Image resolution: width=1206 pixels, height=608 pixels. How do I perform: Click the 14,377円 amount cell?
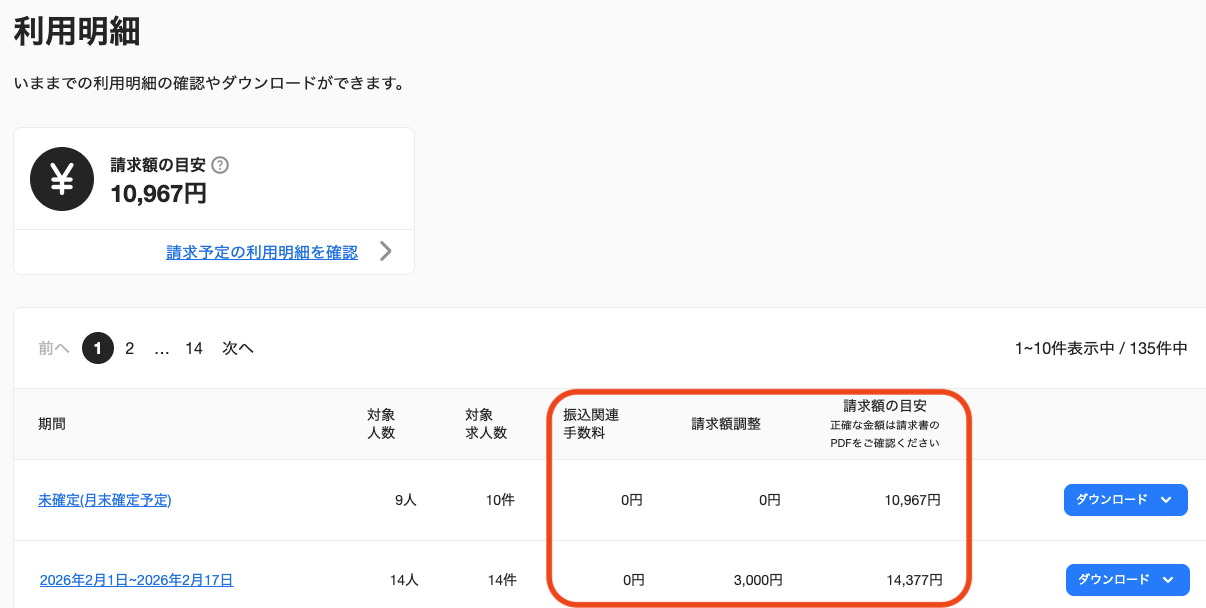[x=913, y=579]
